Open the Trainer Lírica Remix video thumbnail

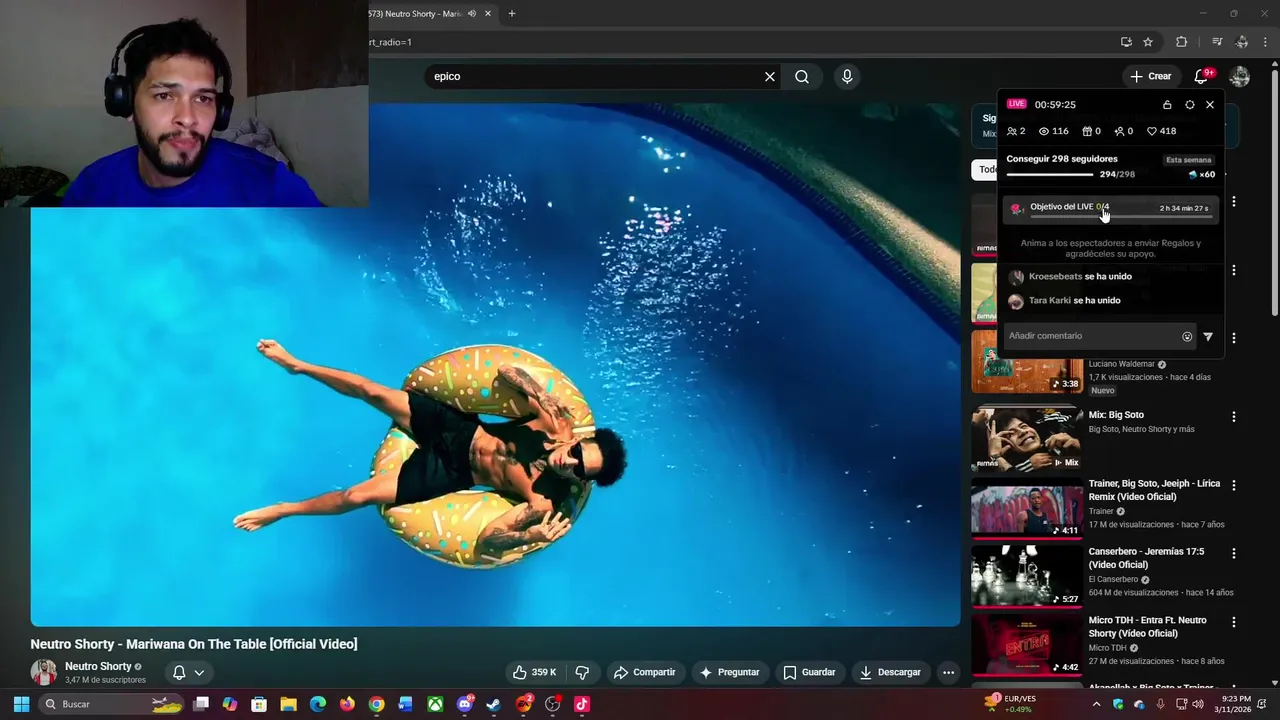tap(1027, 508)
